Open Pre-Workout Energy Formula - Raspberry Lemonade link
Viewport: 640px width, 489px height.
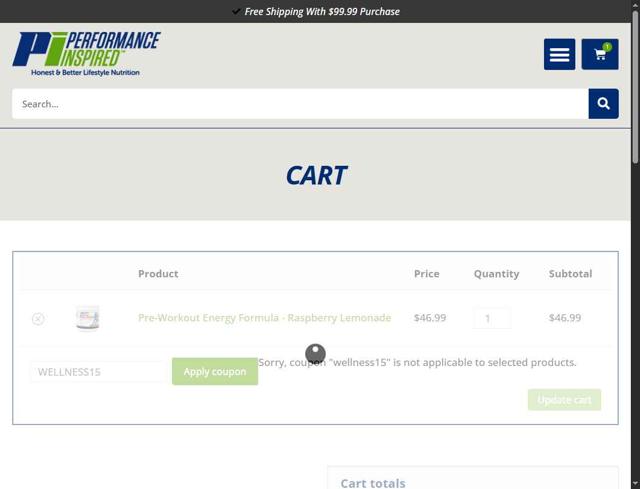[x=264, y=318]
